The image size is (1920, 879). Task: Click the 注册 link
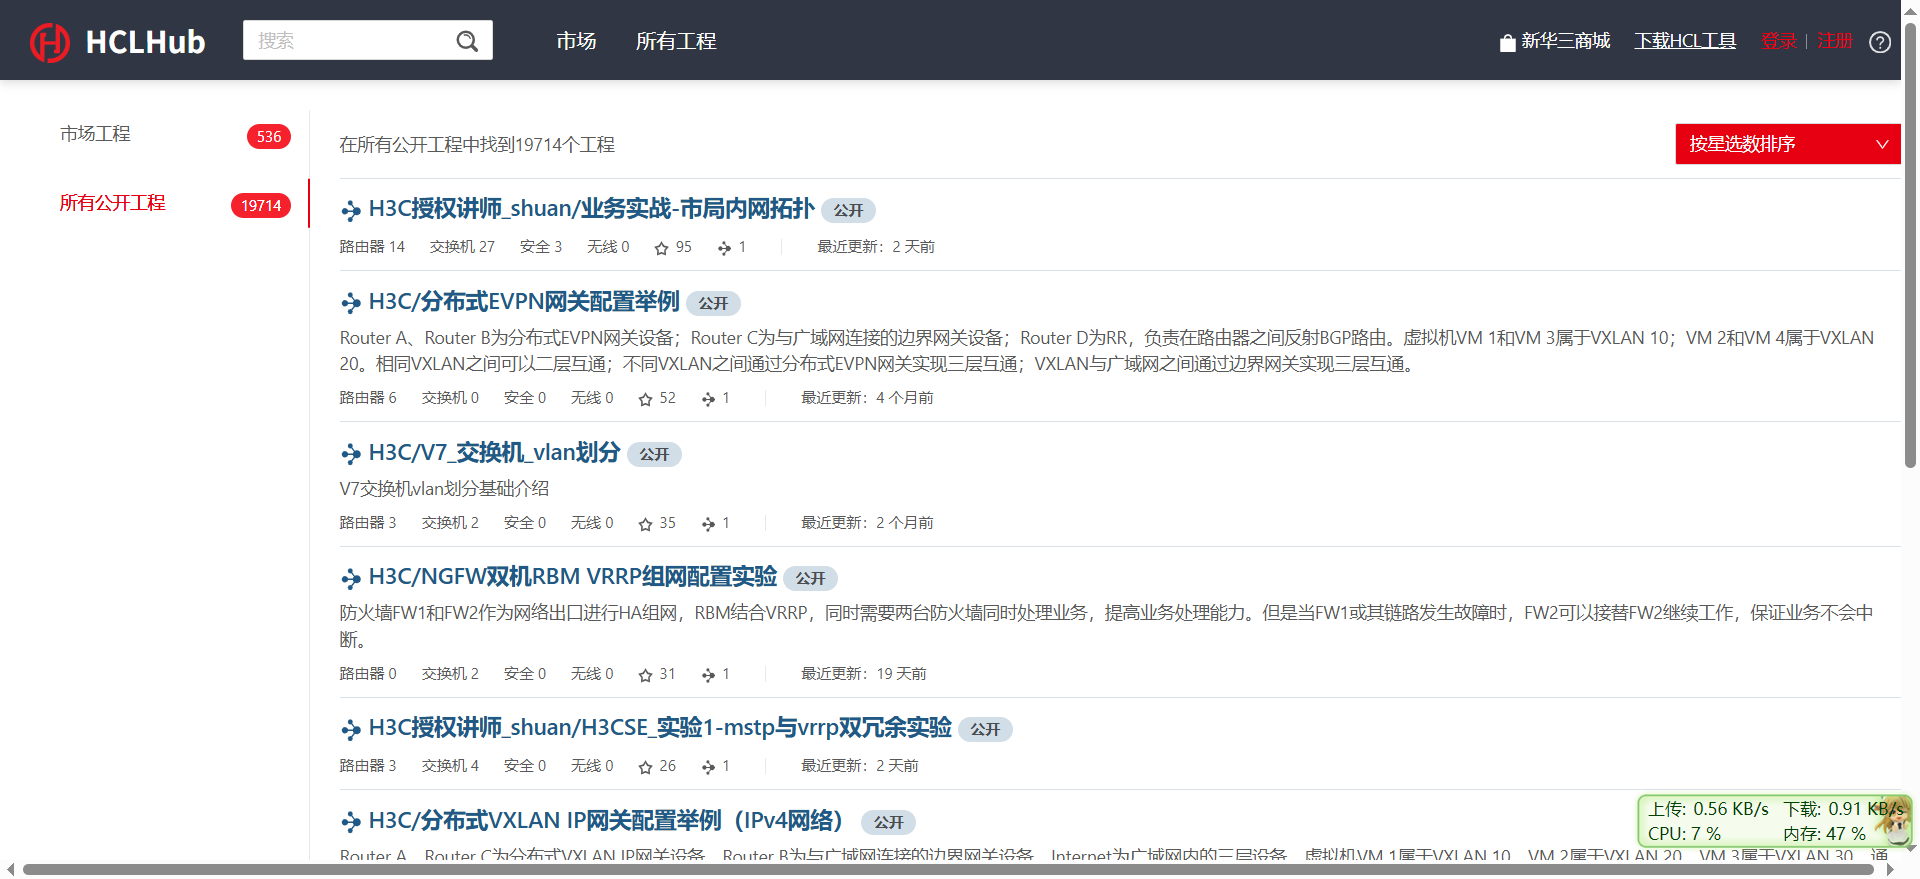click(x=1835, y=41)
